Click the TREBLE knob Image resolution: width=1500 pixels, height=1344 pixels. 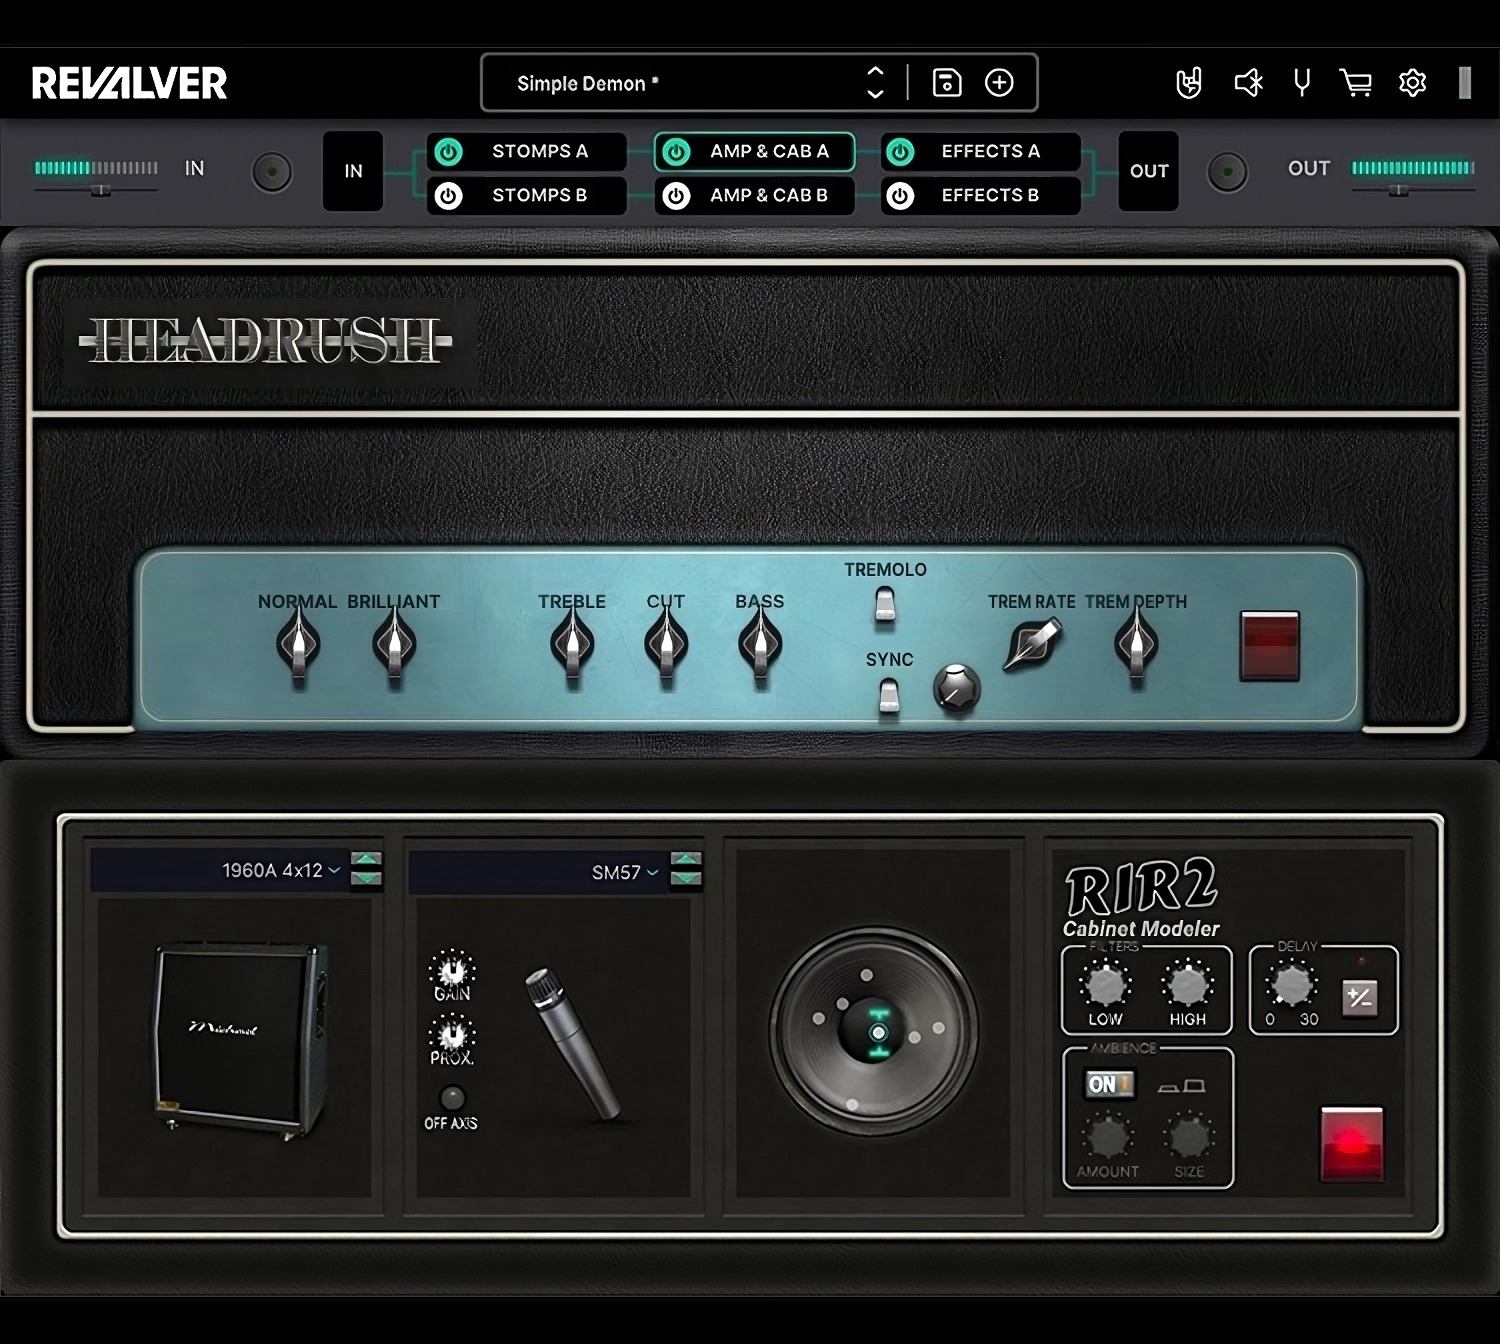(572, 646)
